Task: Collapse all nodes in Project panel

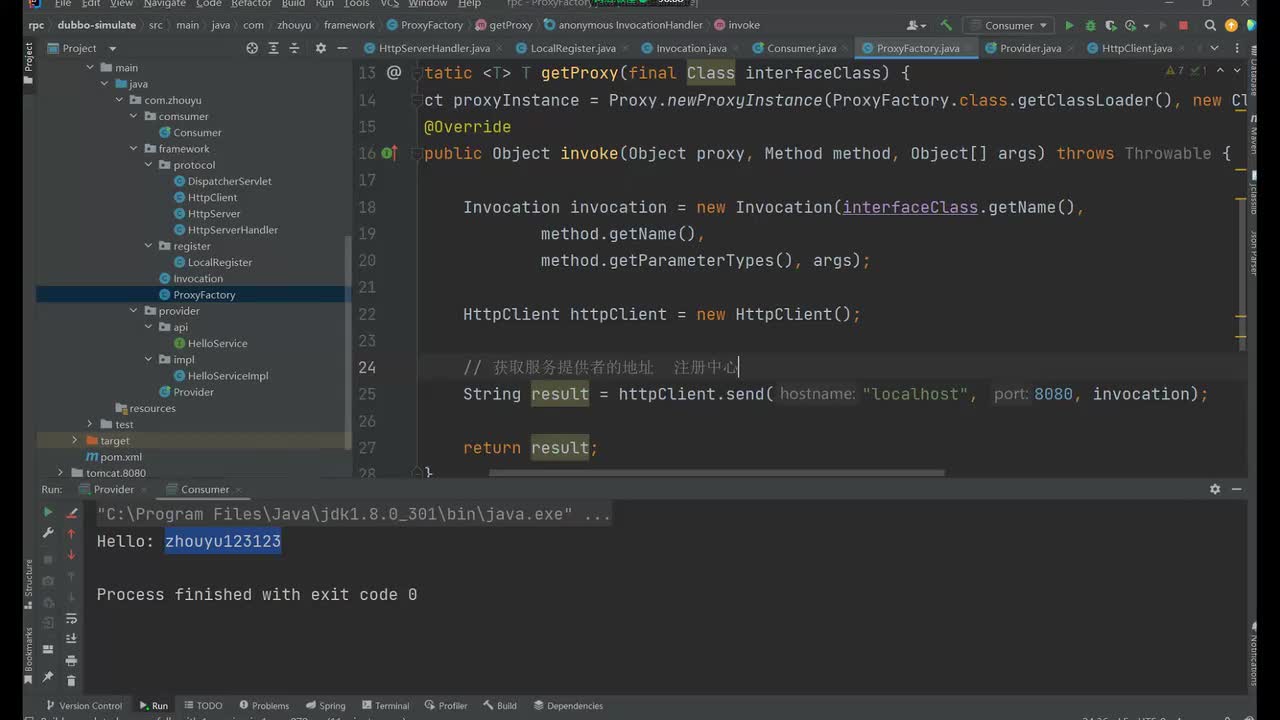Action: (x=296, y=48)
